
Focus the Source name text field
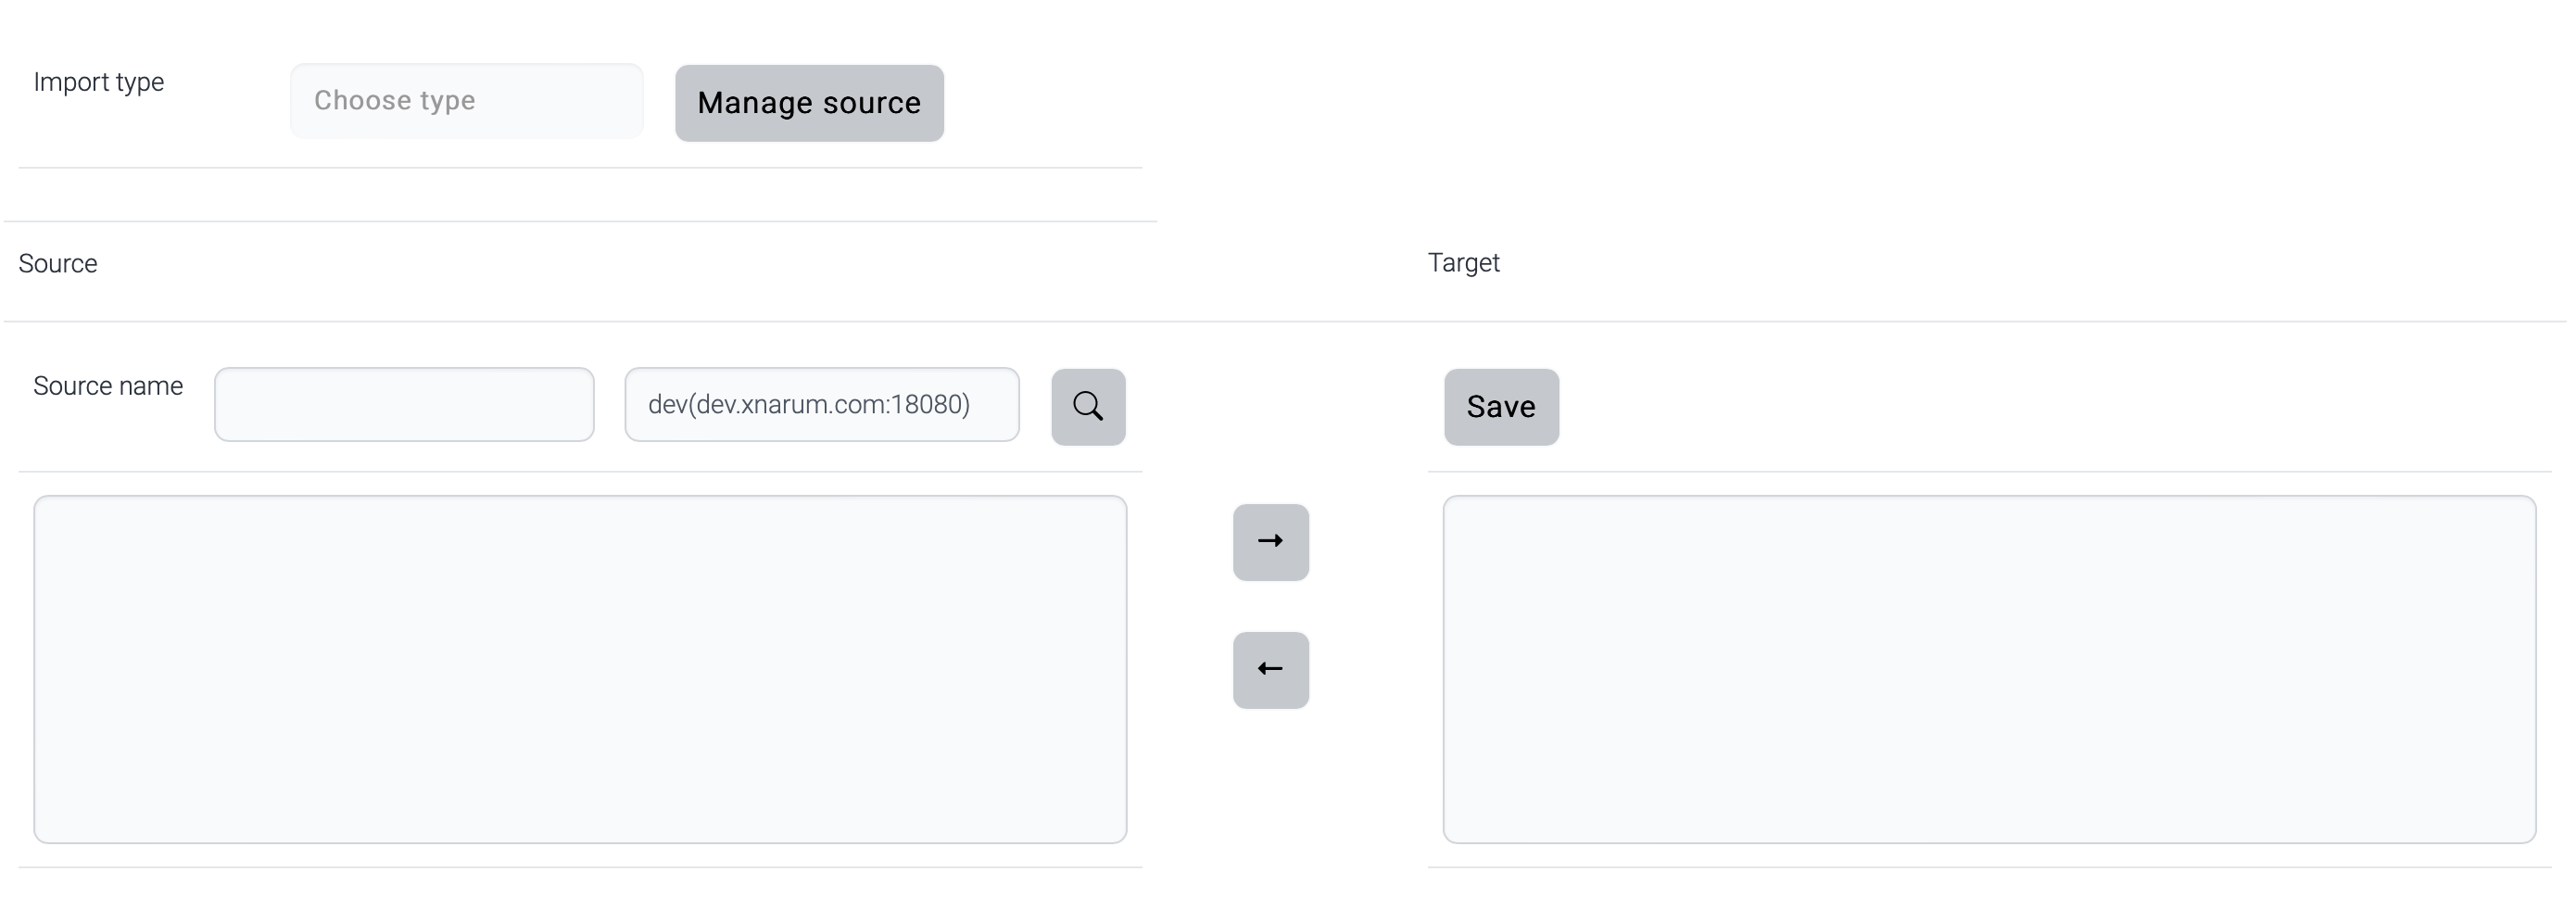404,404
